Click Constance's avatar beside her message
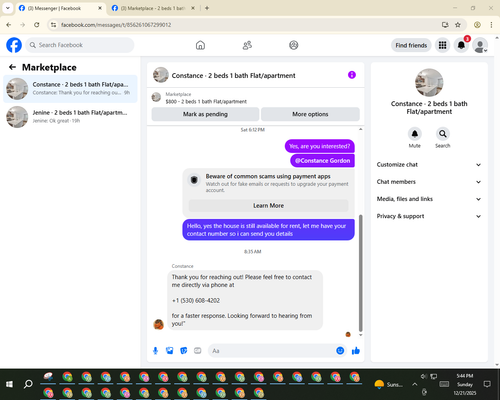Image resolution: width=500 pixels, height=400 pixels. coord(158,324)
